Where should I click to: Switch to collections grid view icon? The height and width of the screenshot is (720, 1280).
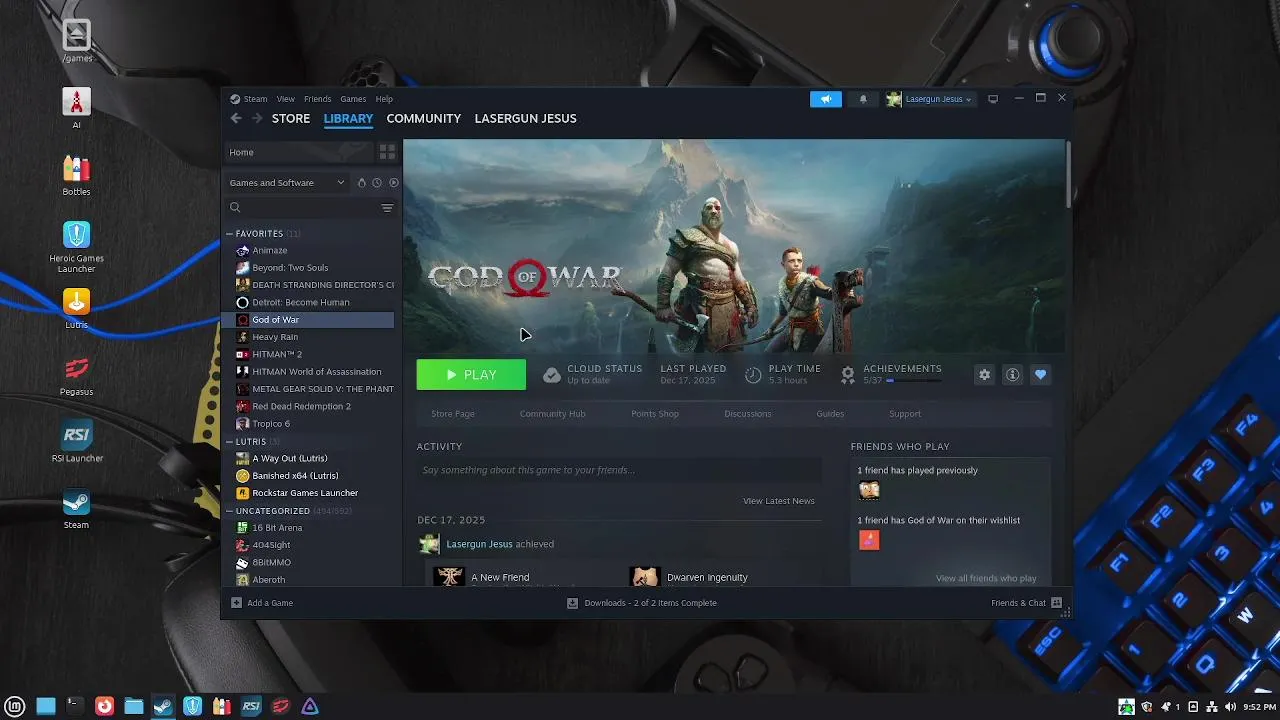(x=387, y=152)
